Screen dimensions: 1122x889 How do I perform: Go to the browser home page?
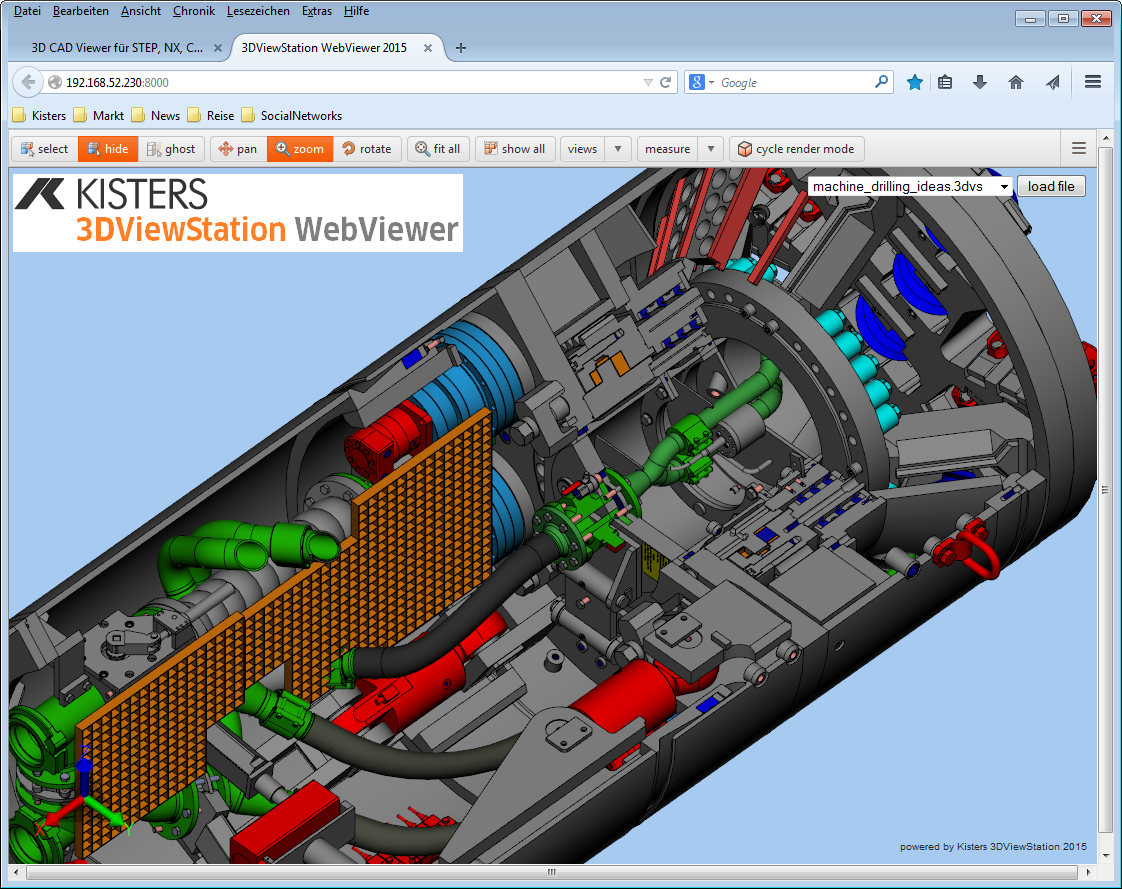(1016, 82)
